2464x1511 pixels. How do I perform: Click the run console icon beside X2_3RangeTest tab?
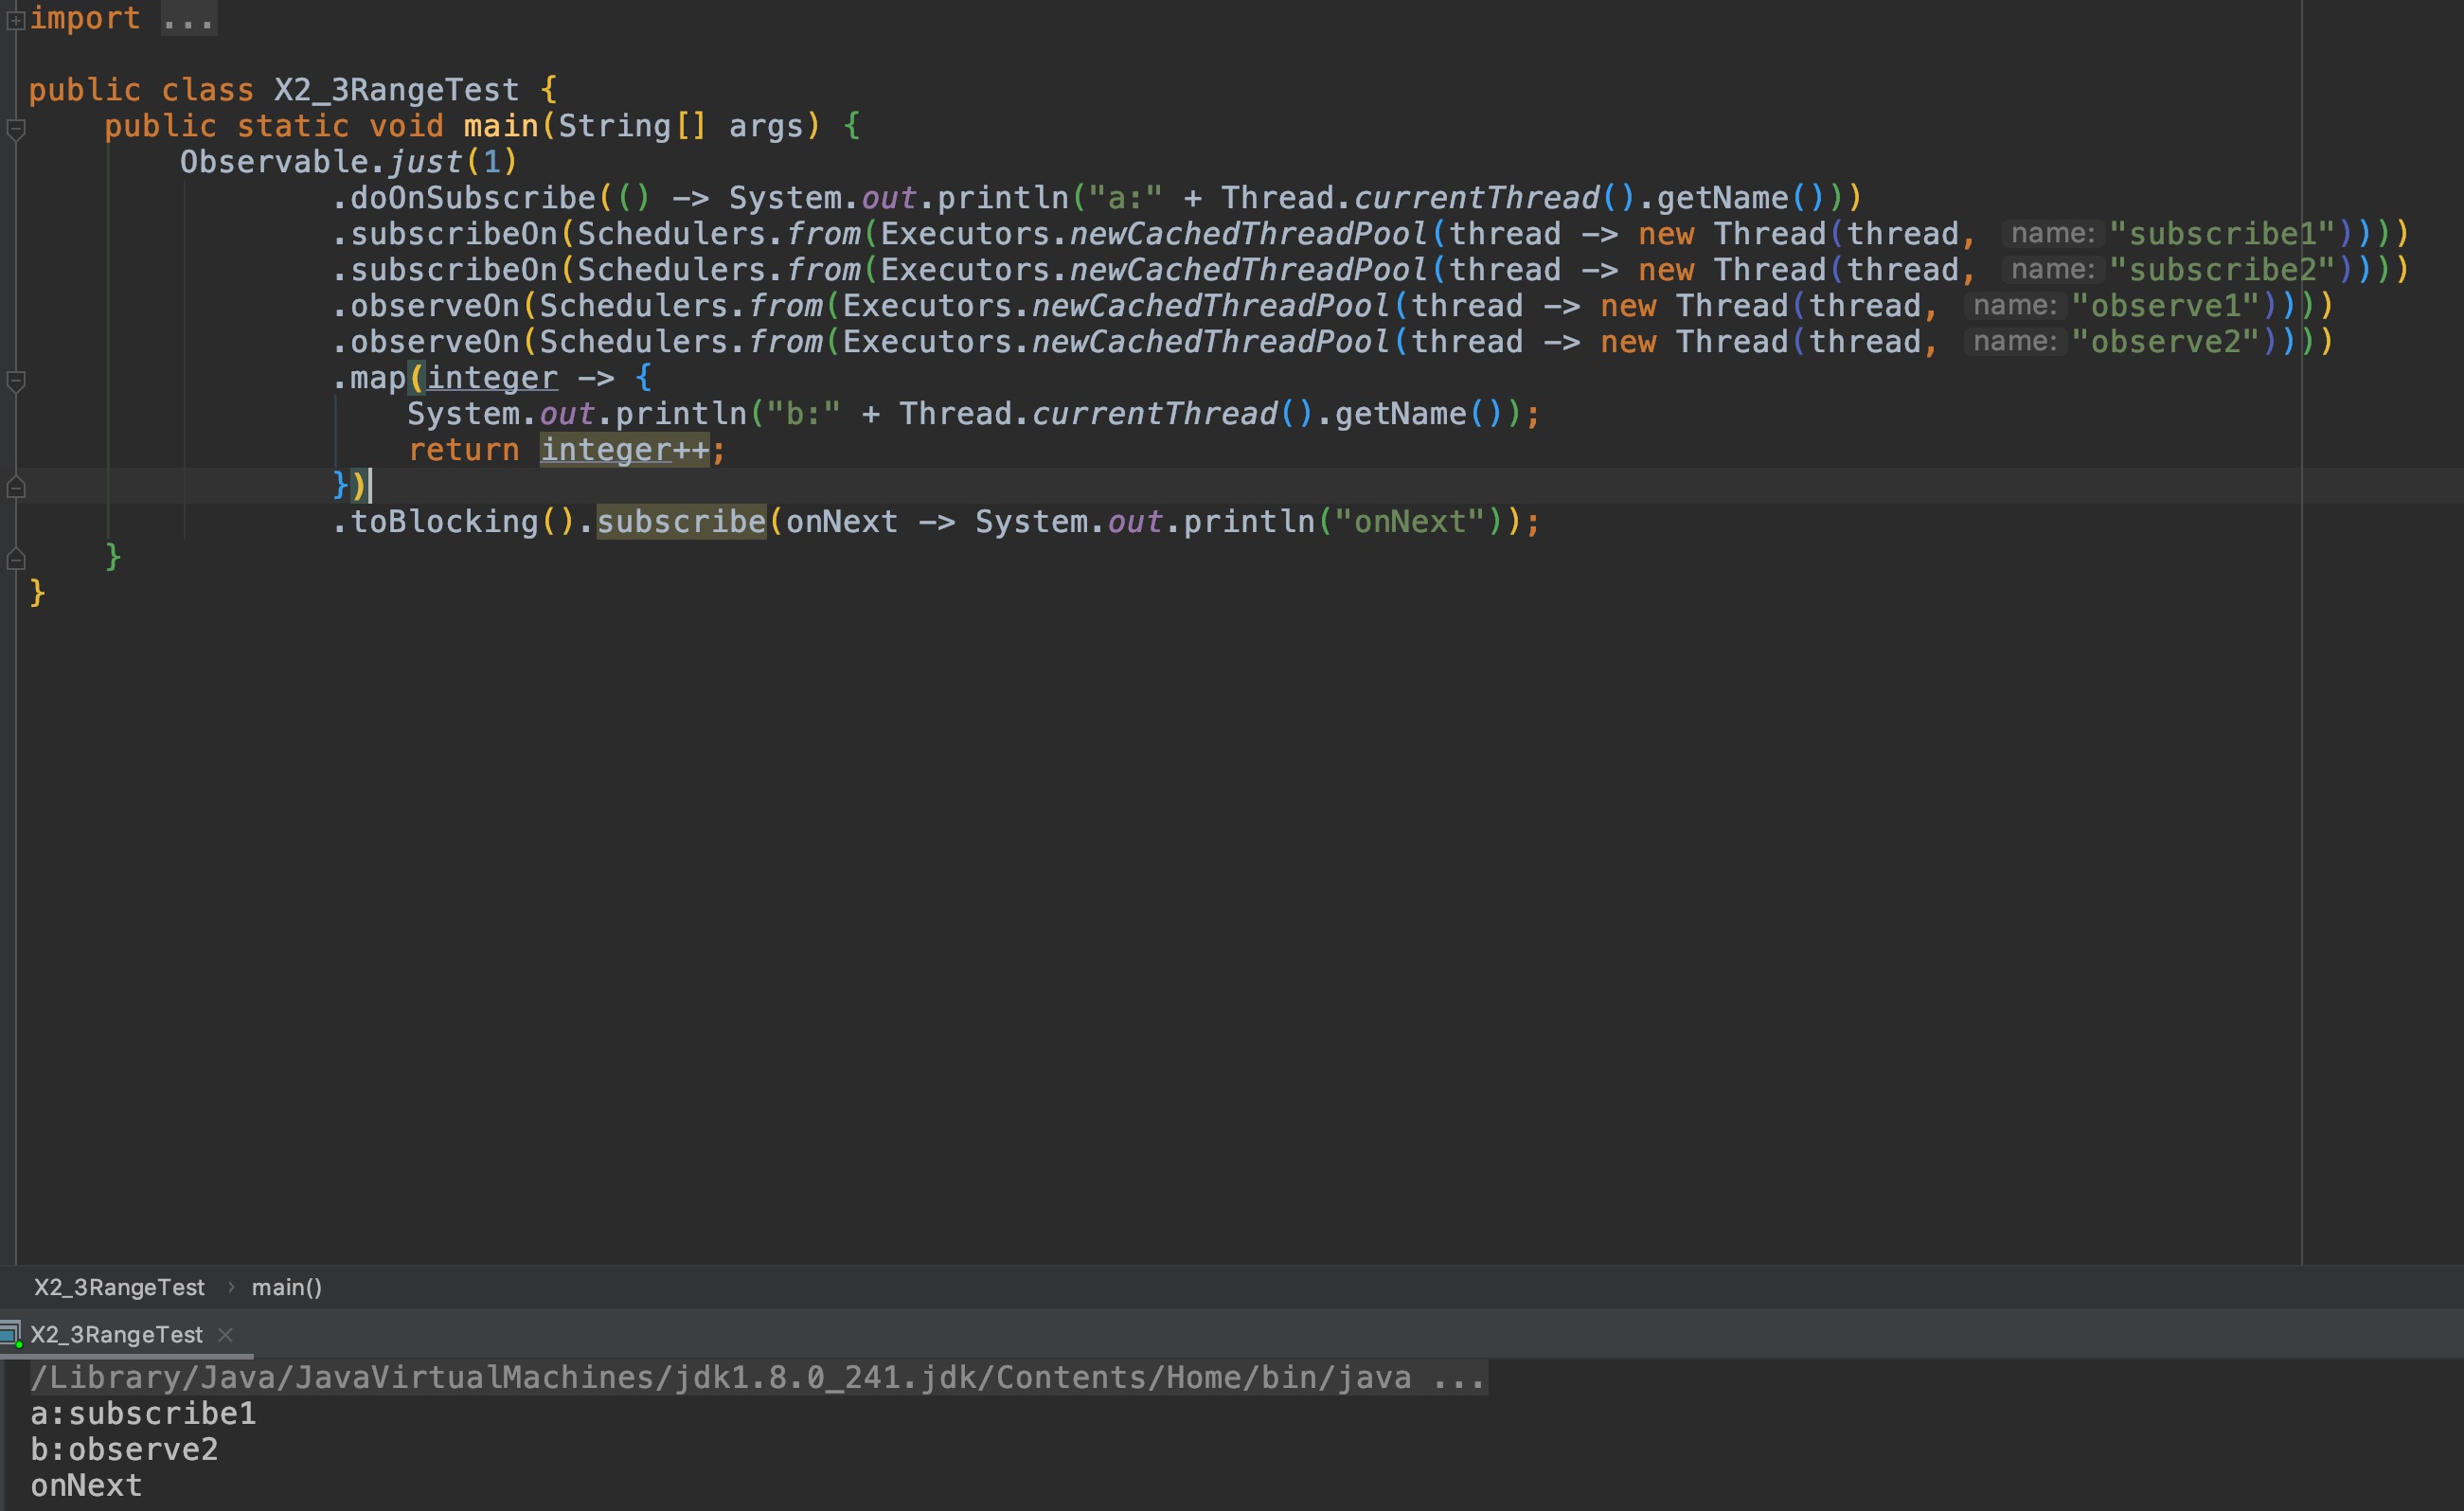coord(11,1334)
